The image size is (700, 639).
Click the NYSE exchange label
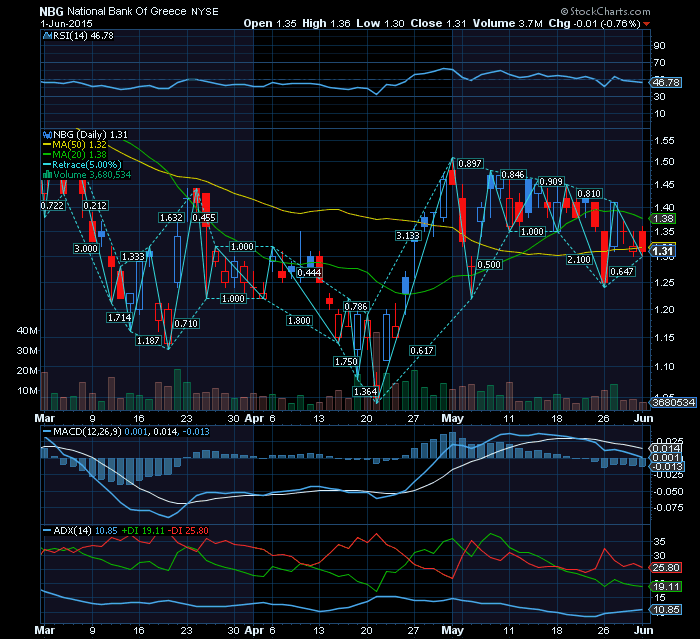(x=205, y=12)
